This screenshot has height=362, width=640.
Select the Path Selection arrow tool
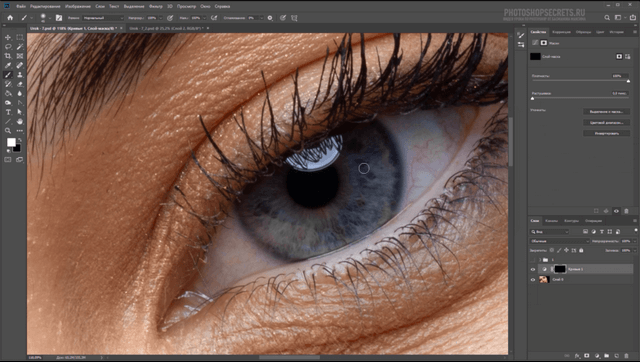(x=20, y=112)
